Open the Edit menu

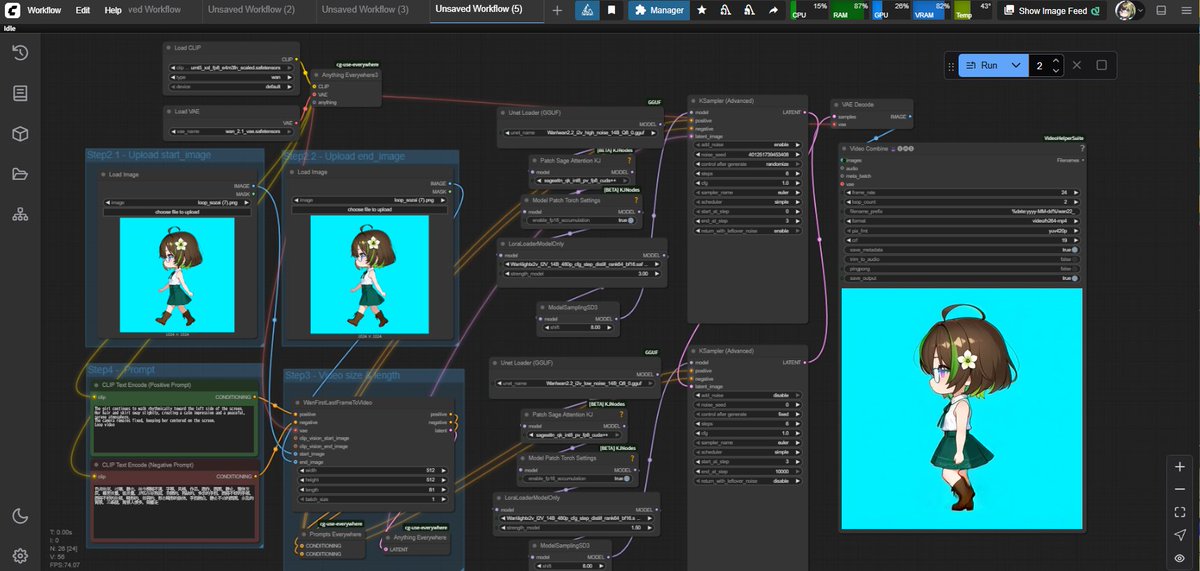pos(82,10)
